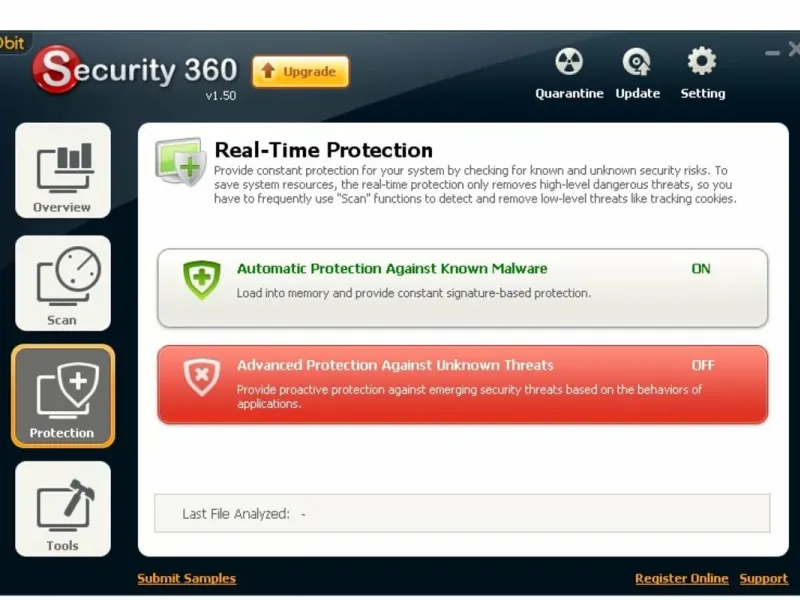Enable Advanced Protection OFF switch

tap(702, 366)
